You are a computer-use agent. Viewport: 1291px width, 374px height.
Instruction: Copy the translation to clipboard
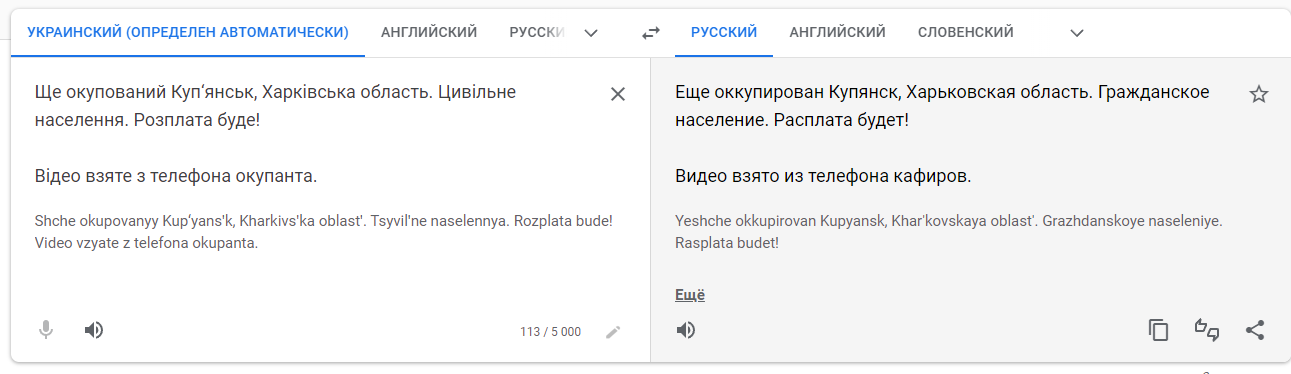coord(1158,330)
